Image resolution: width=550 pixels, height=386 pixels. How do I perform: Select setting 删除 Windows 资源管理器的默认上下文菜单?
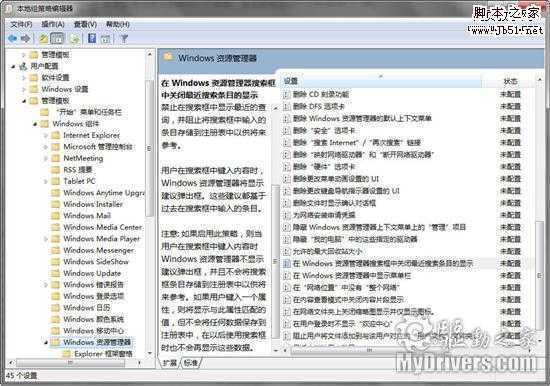click(362, 119)
